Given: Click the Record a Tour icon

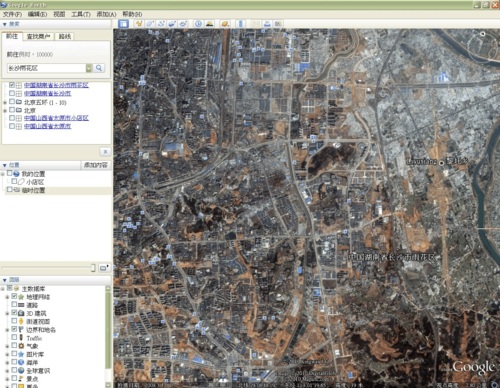Looking at the screenshot, I should click(183, 24).
